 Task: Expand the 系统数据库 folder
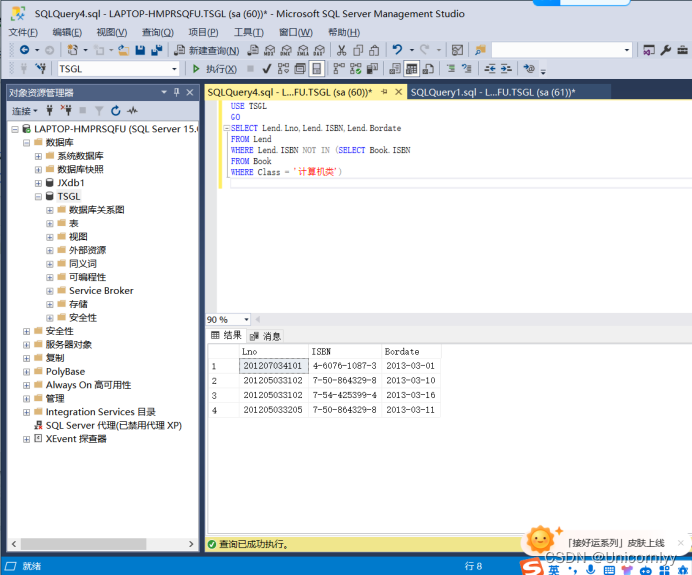38,156
